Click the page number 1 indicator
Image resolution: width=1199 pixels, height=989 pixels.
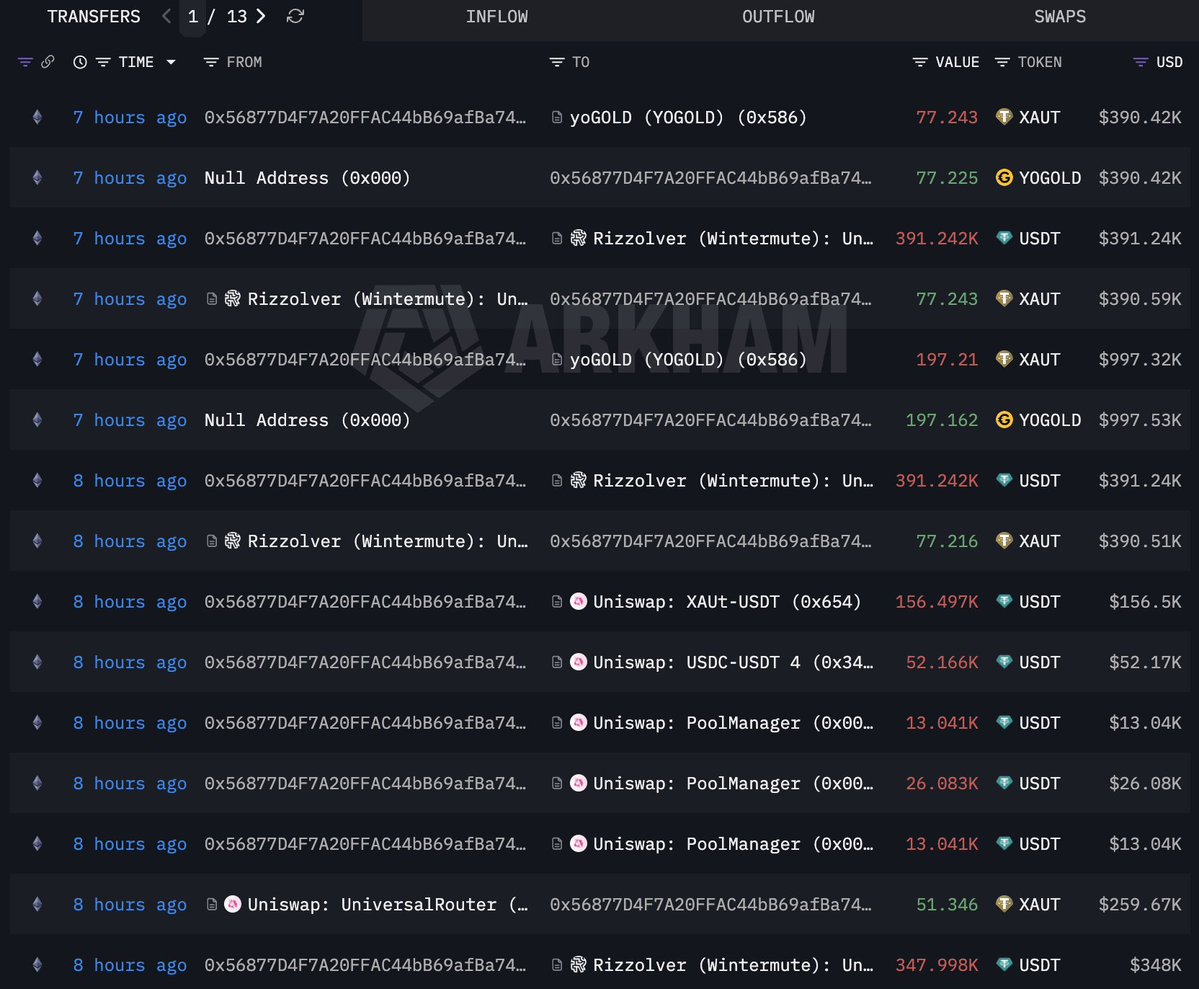tap(193, 16)
